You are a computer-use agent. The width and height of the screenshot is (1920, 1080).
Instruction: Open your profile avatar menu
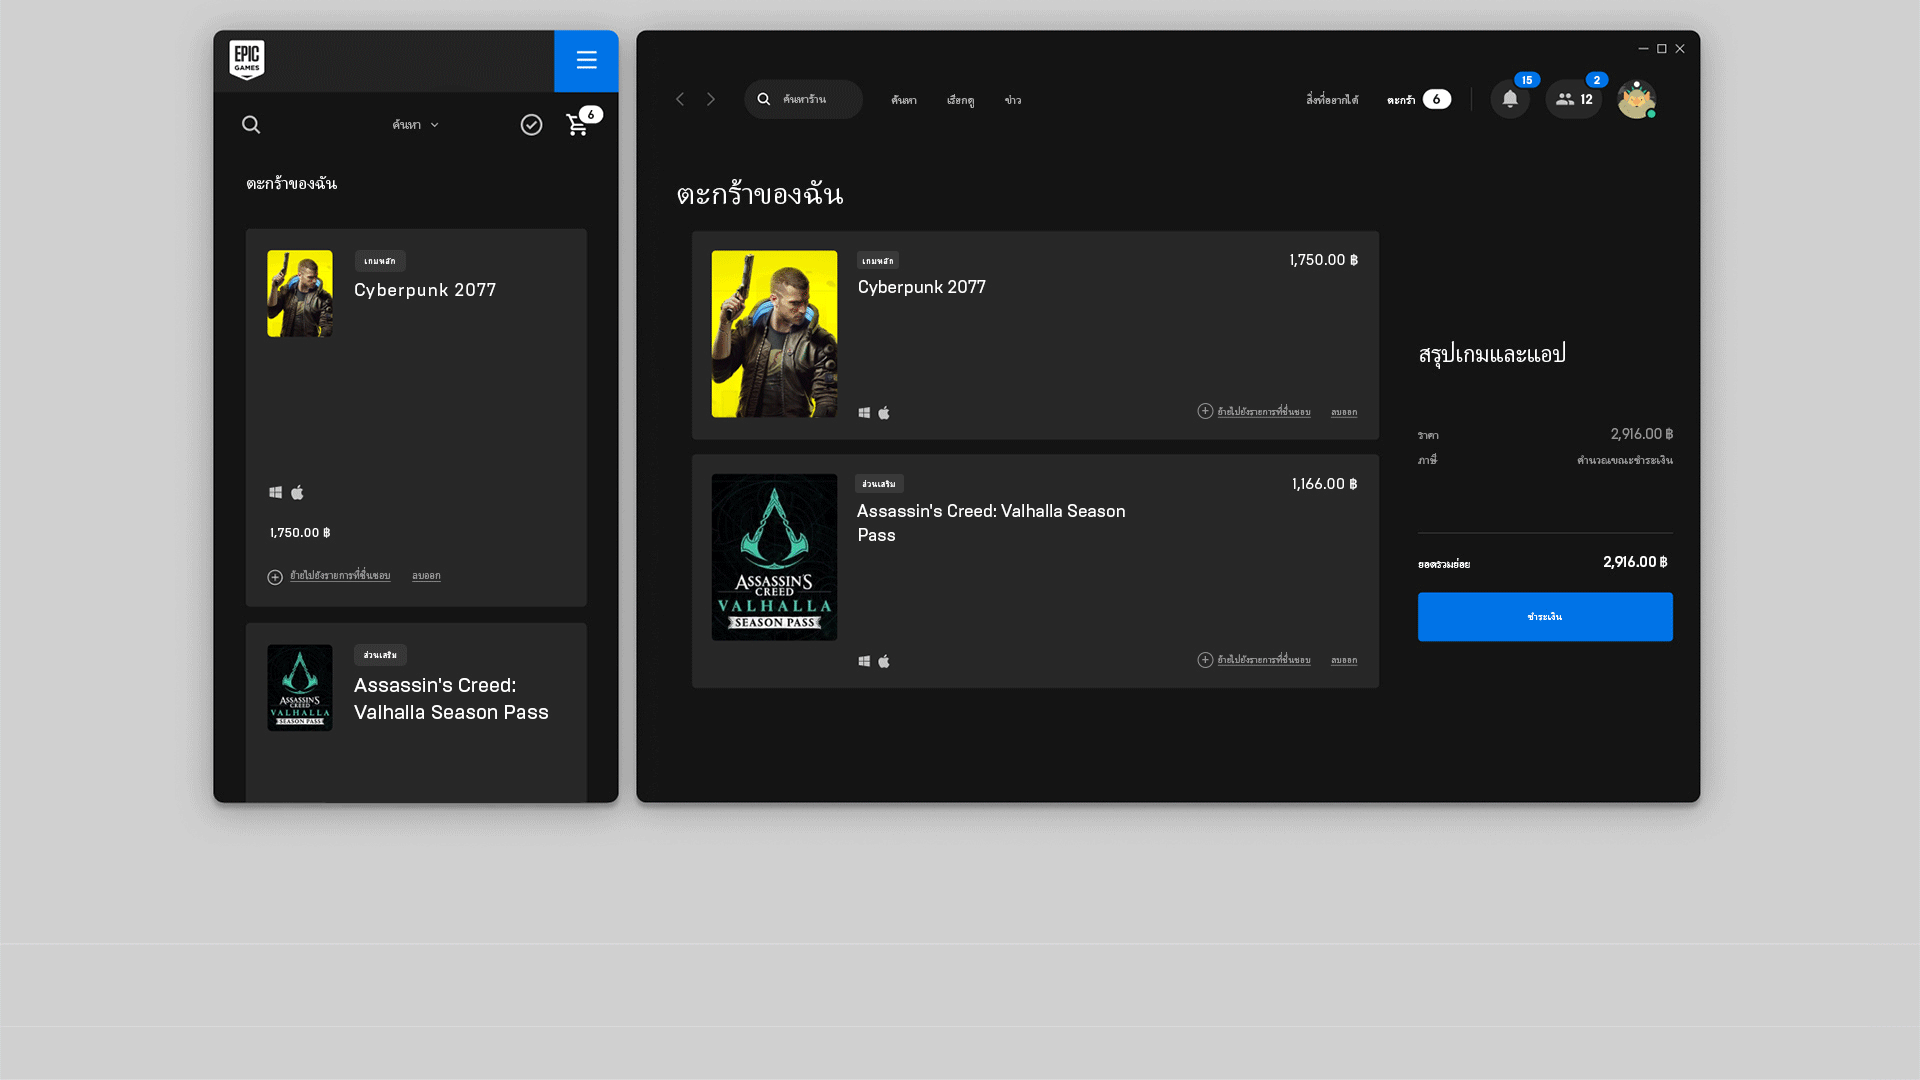click(x=1636, y=99)
